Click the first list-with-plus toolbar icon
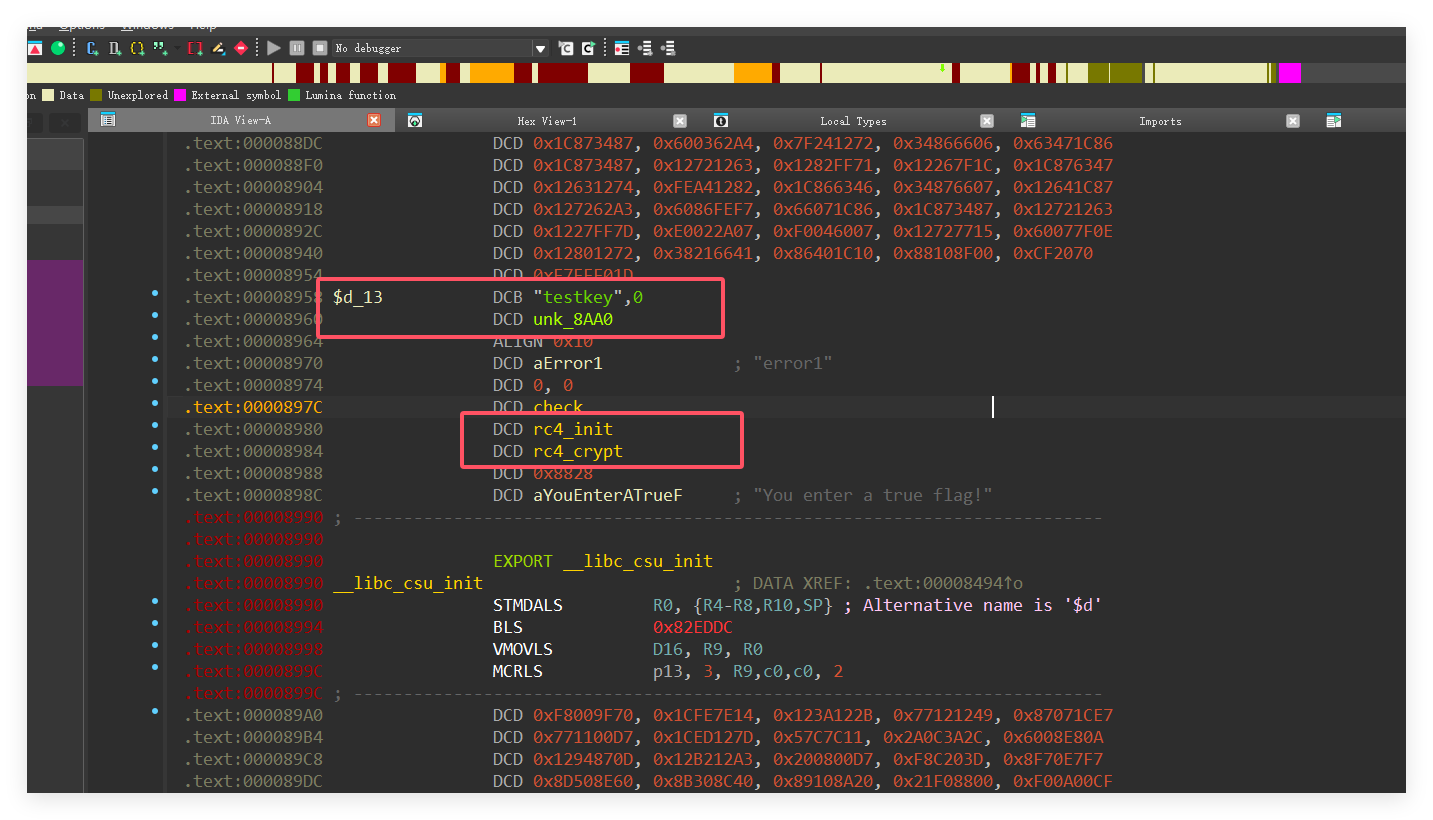The image size is (1433, 820). tap(645, 48)
